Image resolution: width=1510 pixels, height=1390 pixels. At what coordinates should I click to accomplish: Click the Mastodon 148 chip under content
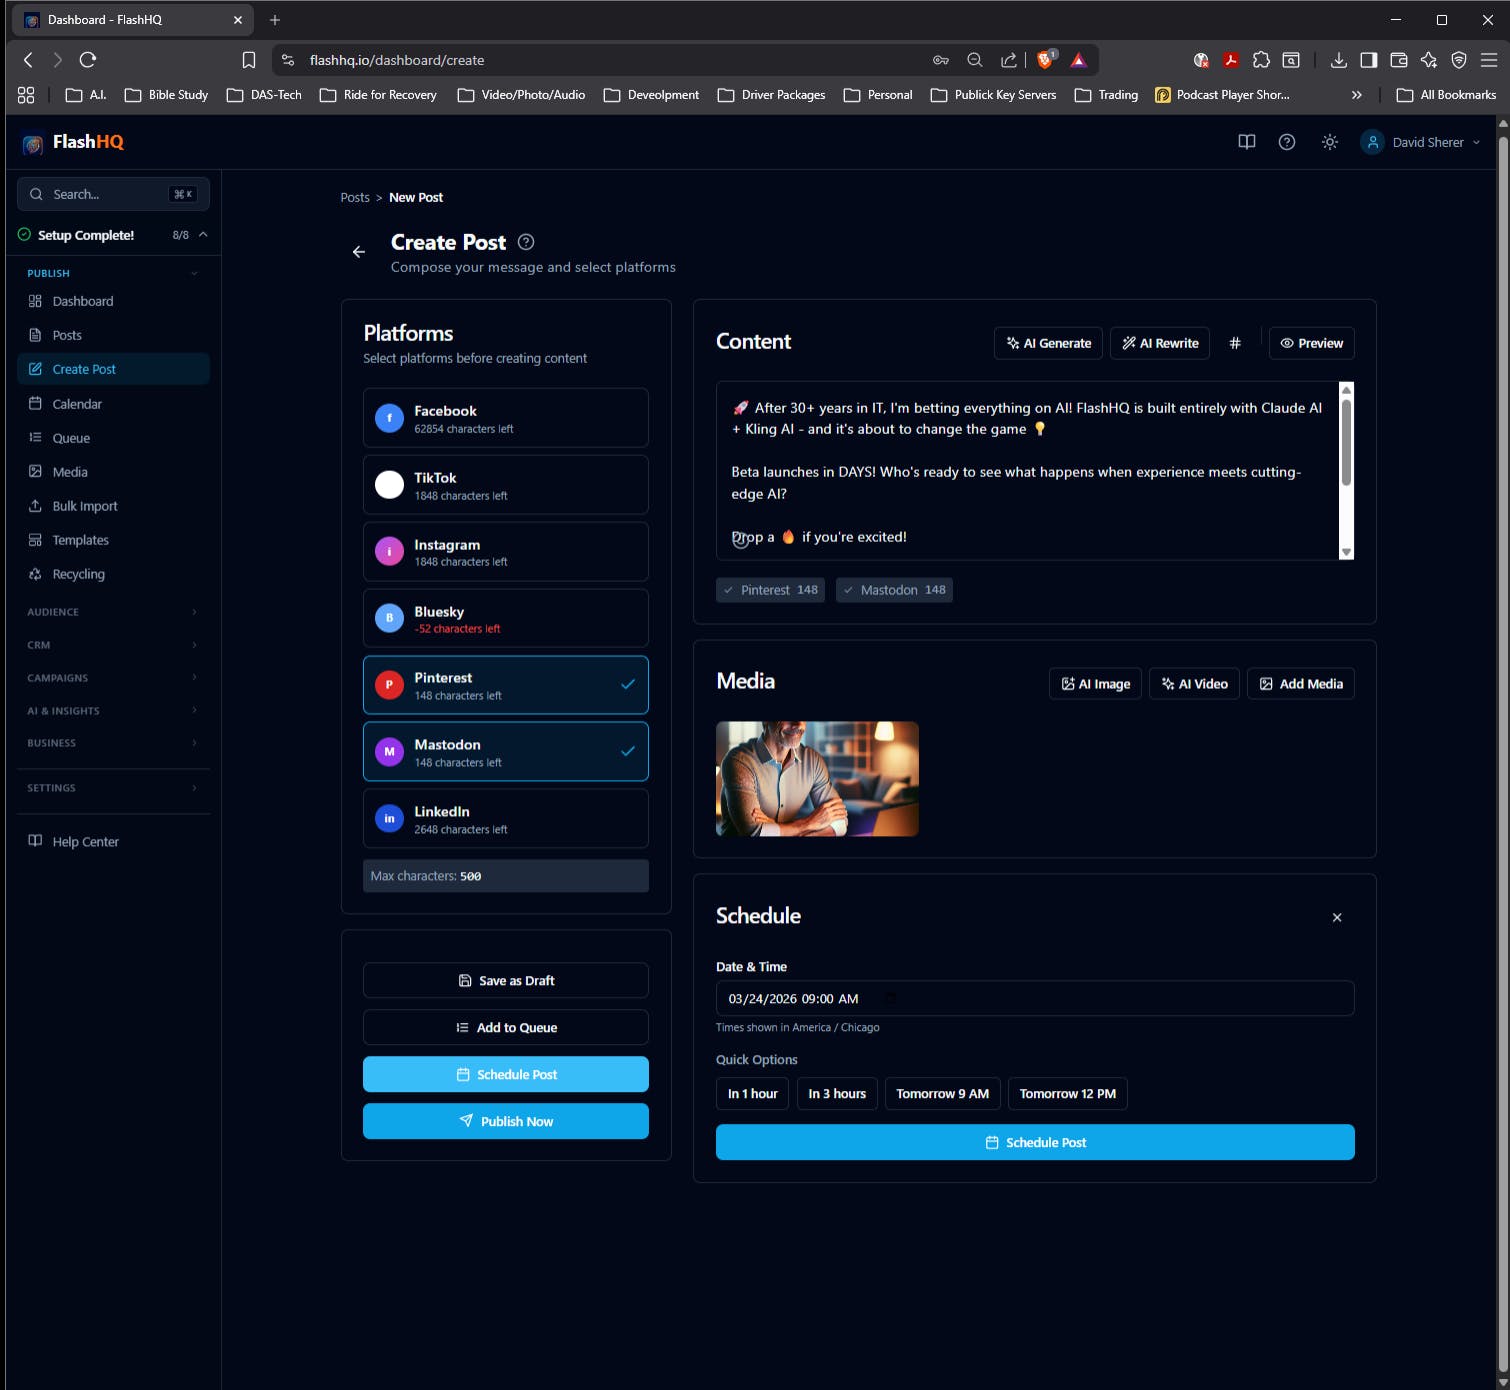894,590
